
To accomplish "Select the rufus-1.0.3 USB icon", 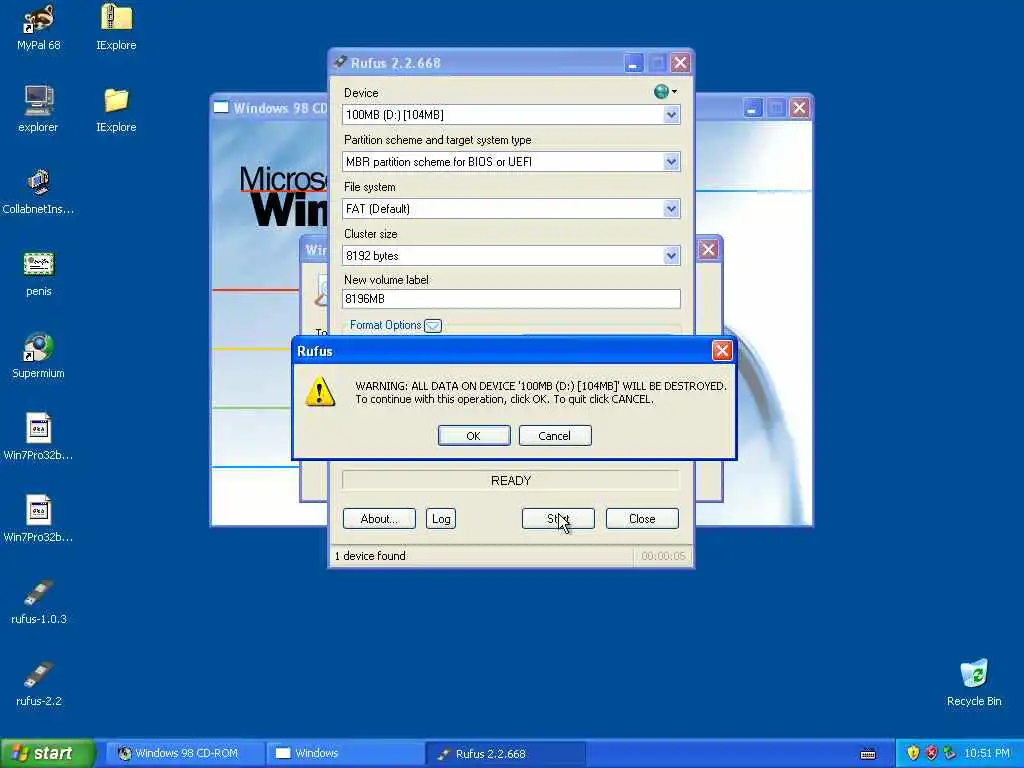I will (x=39, y=593).
